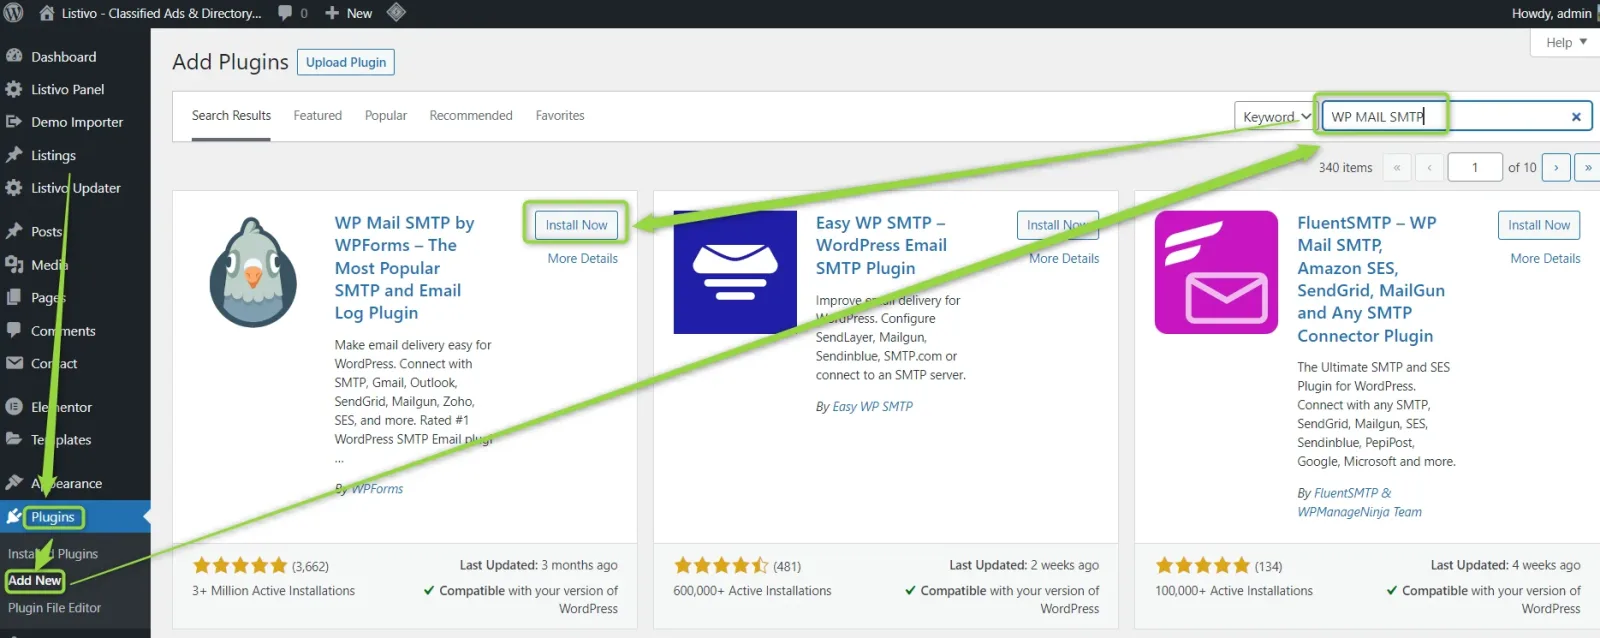The width and height of the screenshot is (1600, 638).
Task: Open Howdy, admin account menu
Action: (1551, 13)
